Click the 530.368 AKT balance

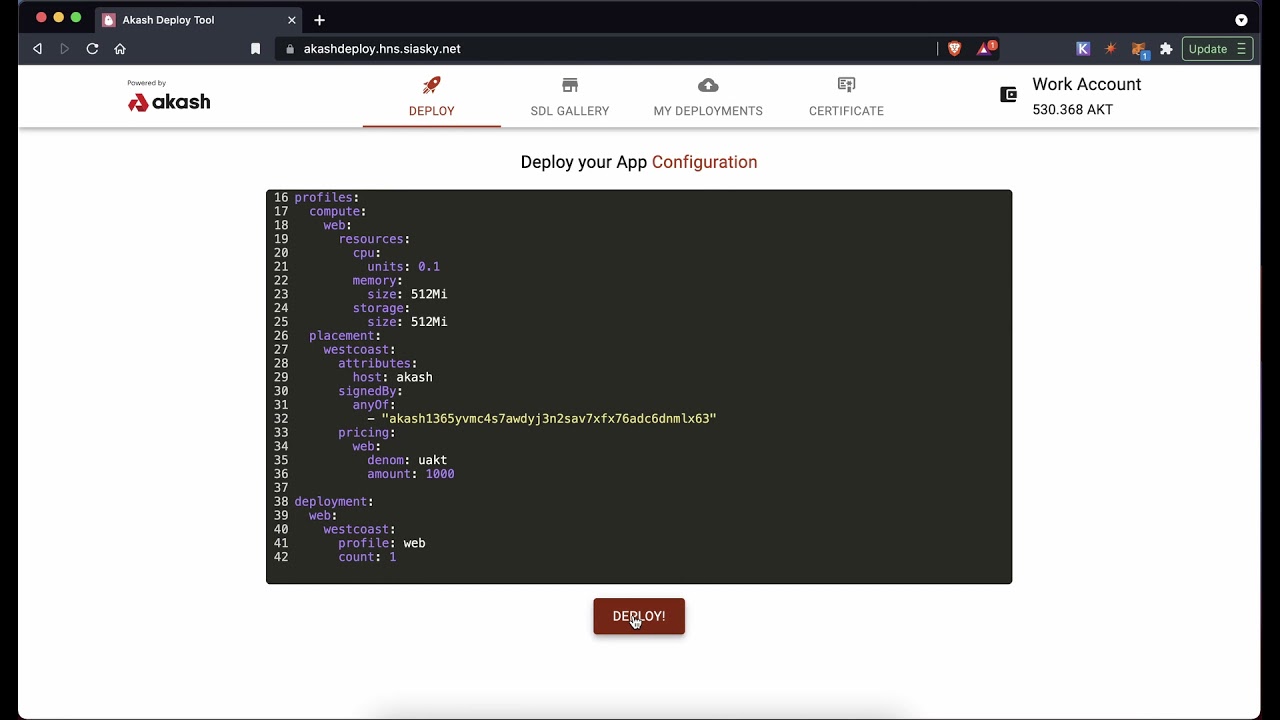pyautogui.click(x=1072, y=110)
